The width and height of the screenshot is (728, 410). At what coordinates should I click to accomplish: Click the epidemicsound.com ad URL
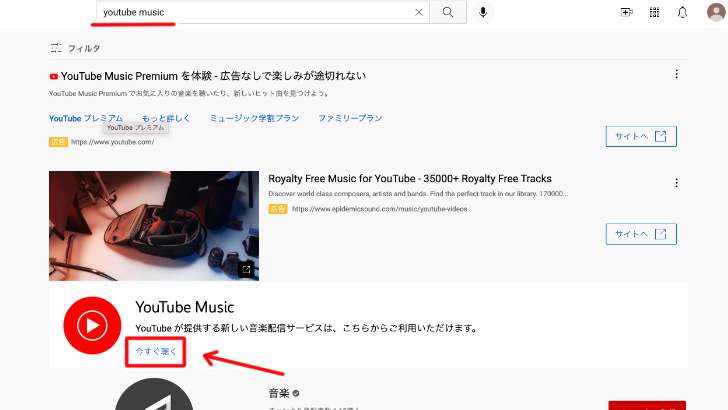tap(379, 209)
